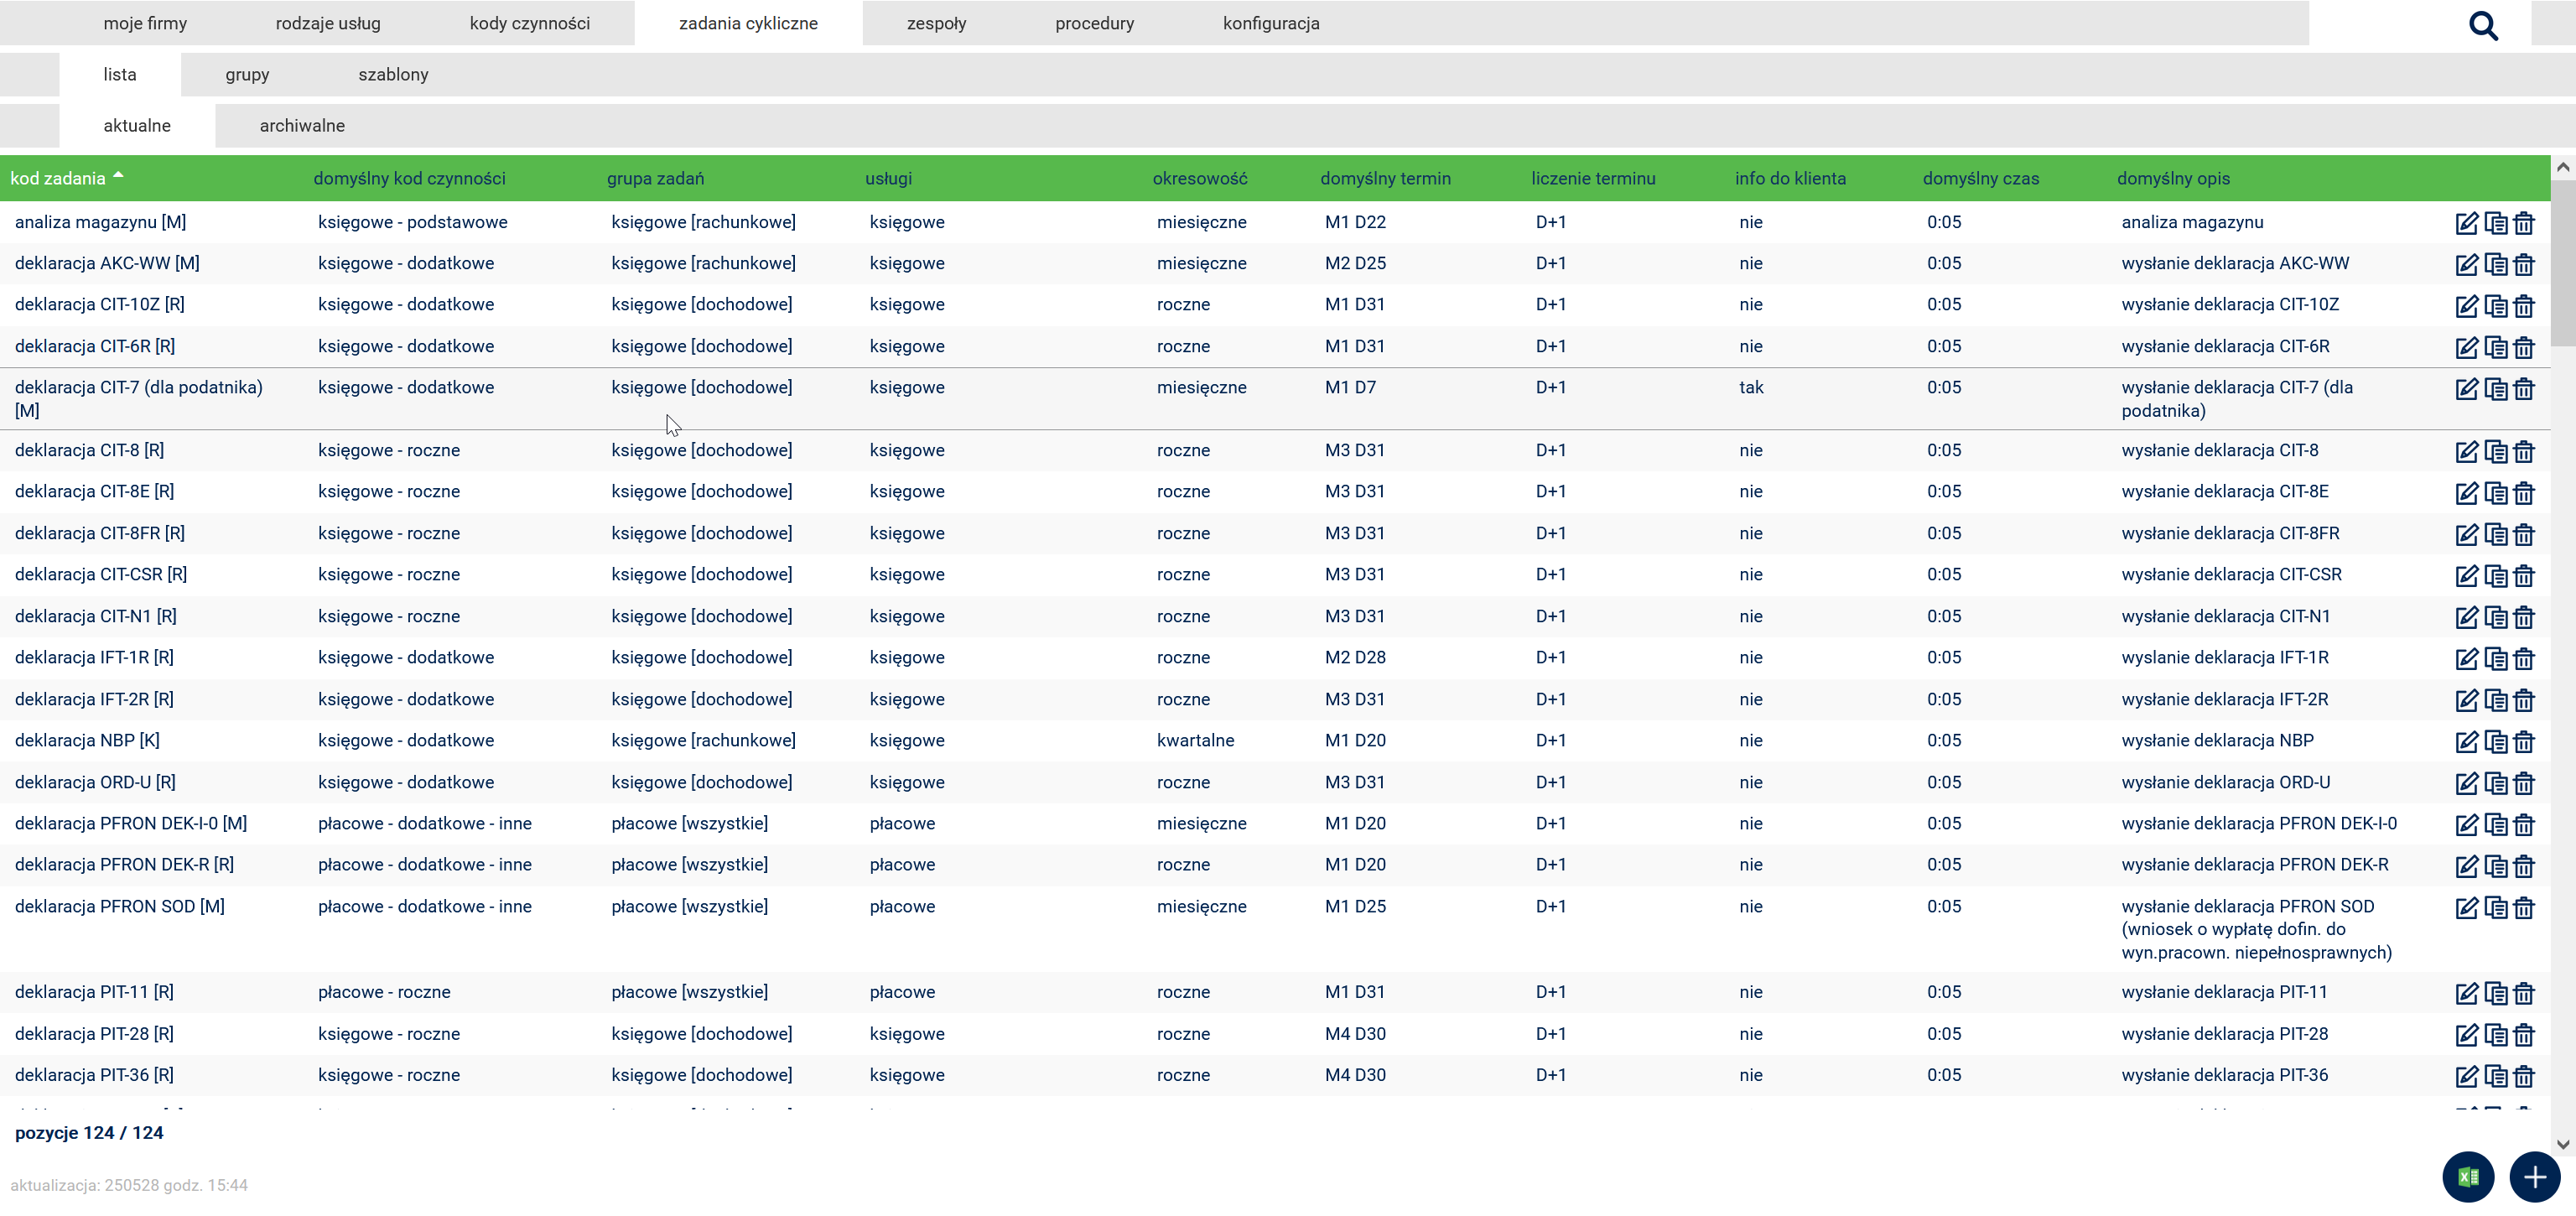Edit deklaracja CIT-N1 [R] task
The height and width of the screenshot is (1216, 2576).
point(2466,617)
